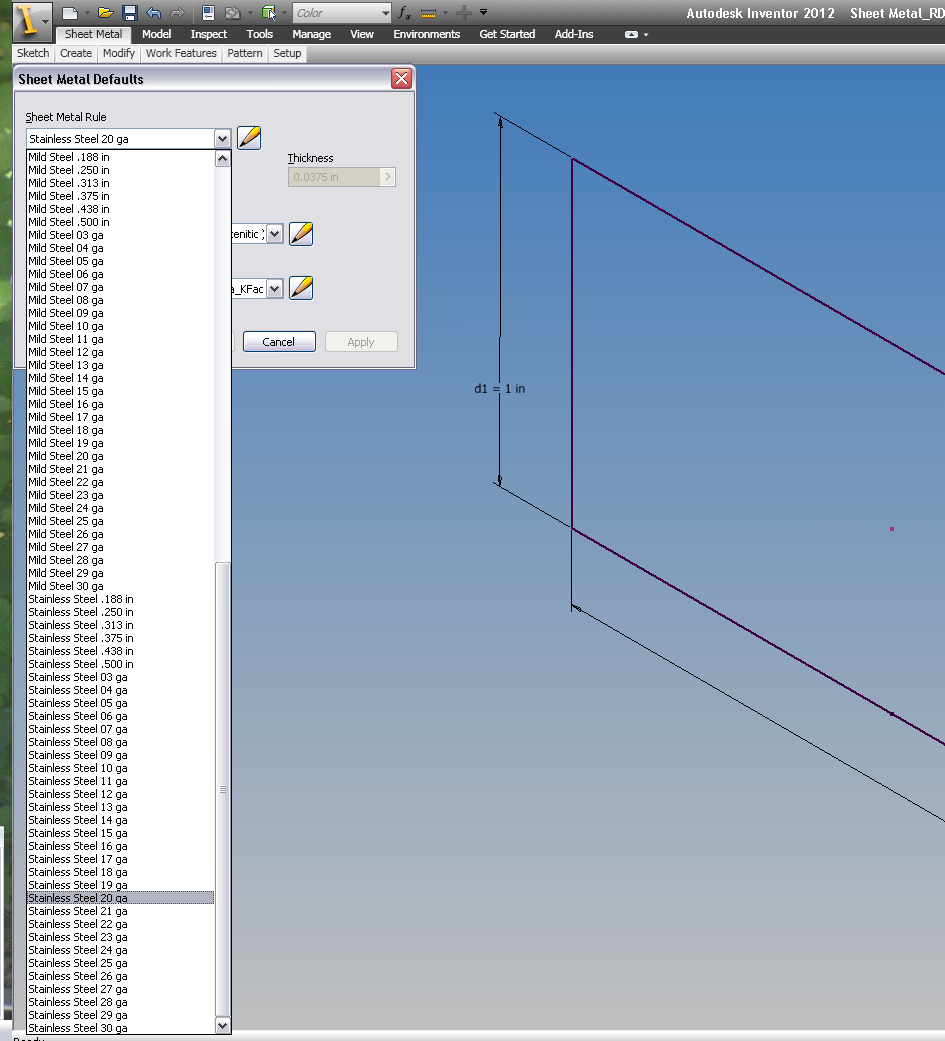
Task: Edit the Sheet Metal Rule with pencil icon
Action: (247, 137)
